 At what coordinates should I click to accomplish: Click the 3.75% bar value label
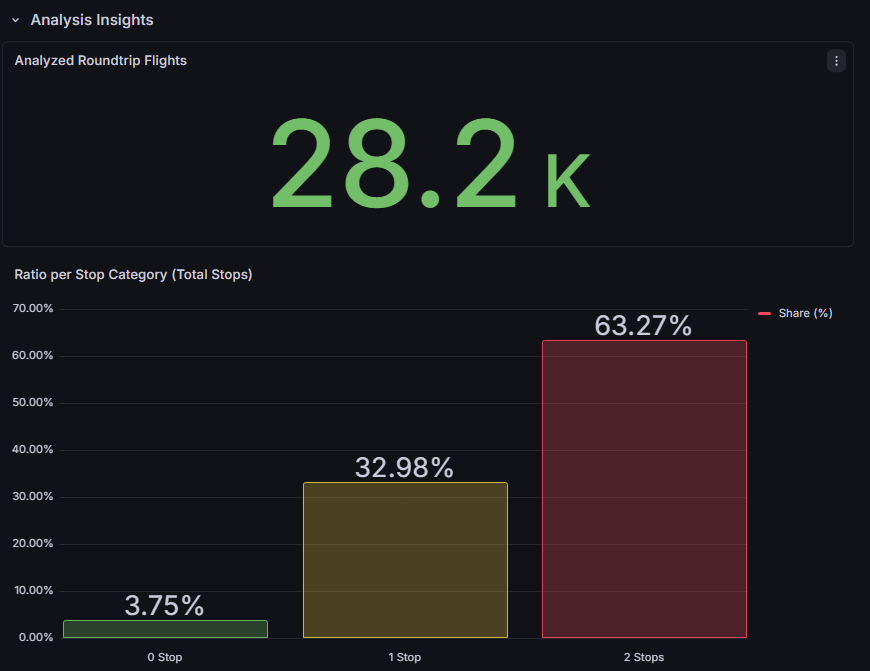165,605
